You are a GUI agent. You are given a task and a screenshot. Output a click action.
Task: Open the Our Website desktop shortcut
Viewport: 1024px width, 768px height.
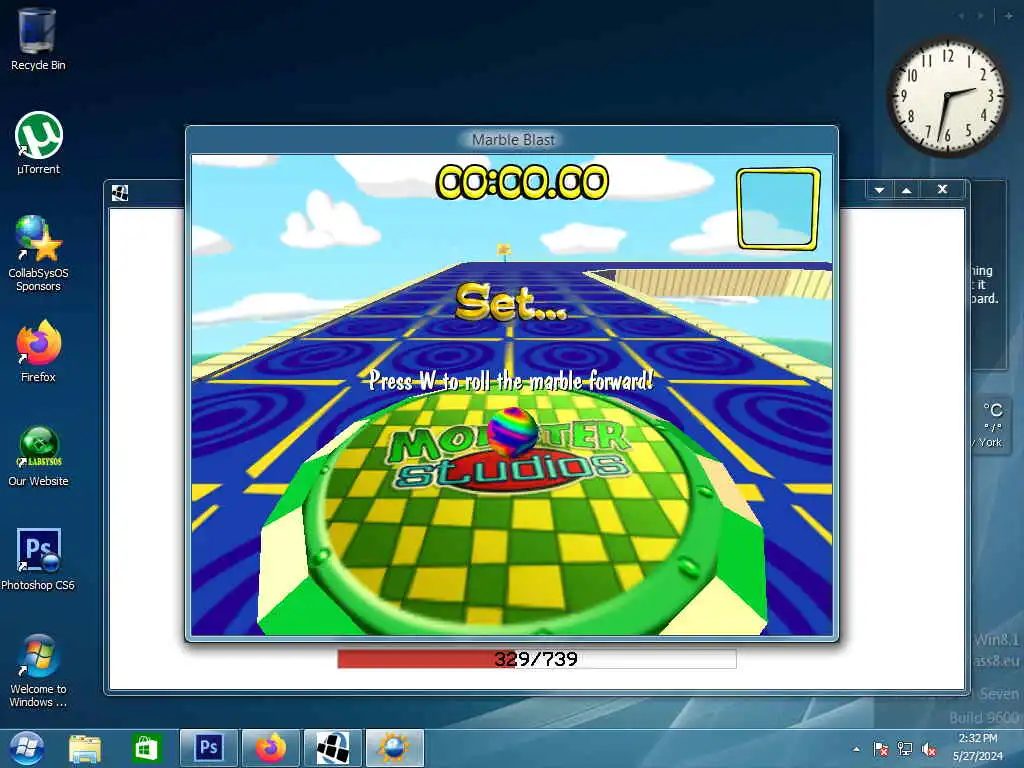point(38,456)
